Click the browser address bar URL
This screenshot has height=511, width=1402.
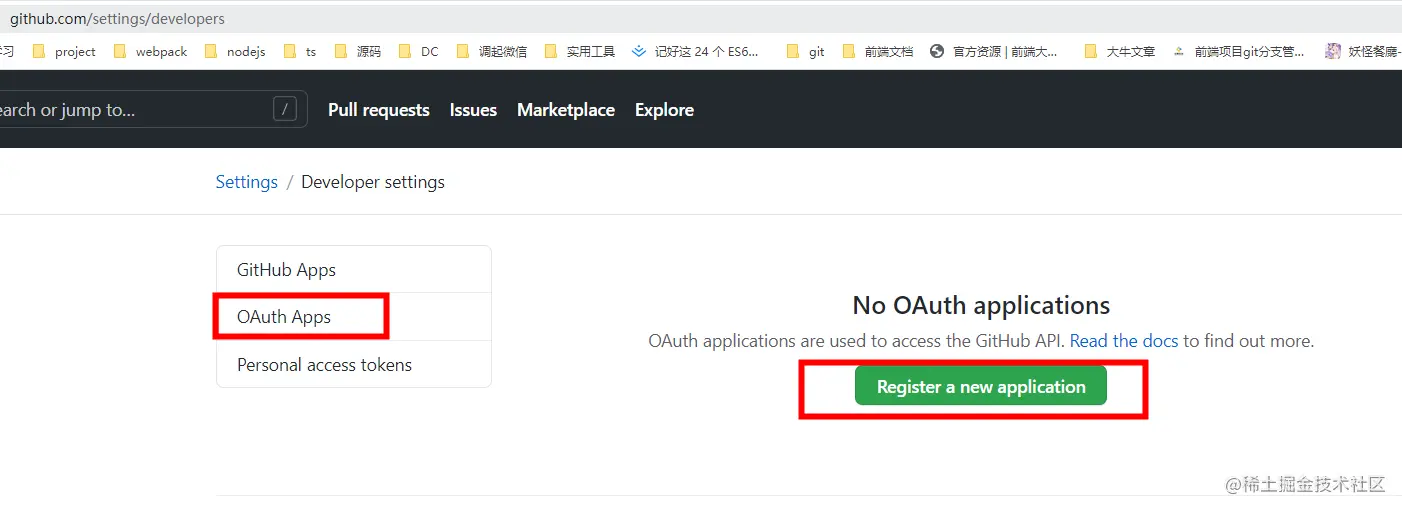click(117, 19)
